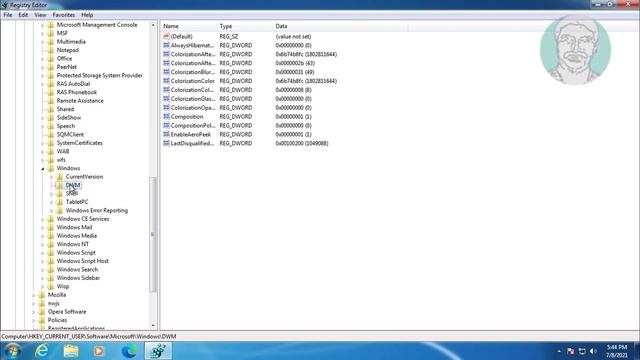
Task: Click the tree scrollbar up arrow
Action: coord(153,25)
